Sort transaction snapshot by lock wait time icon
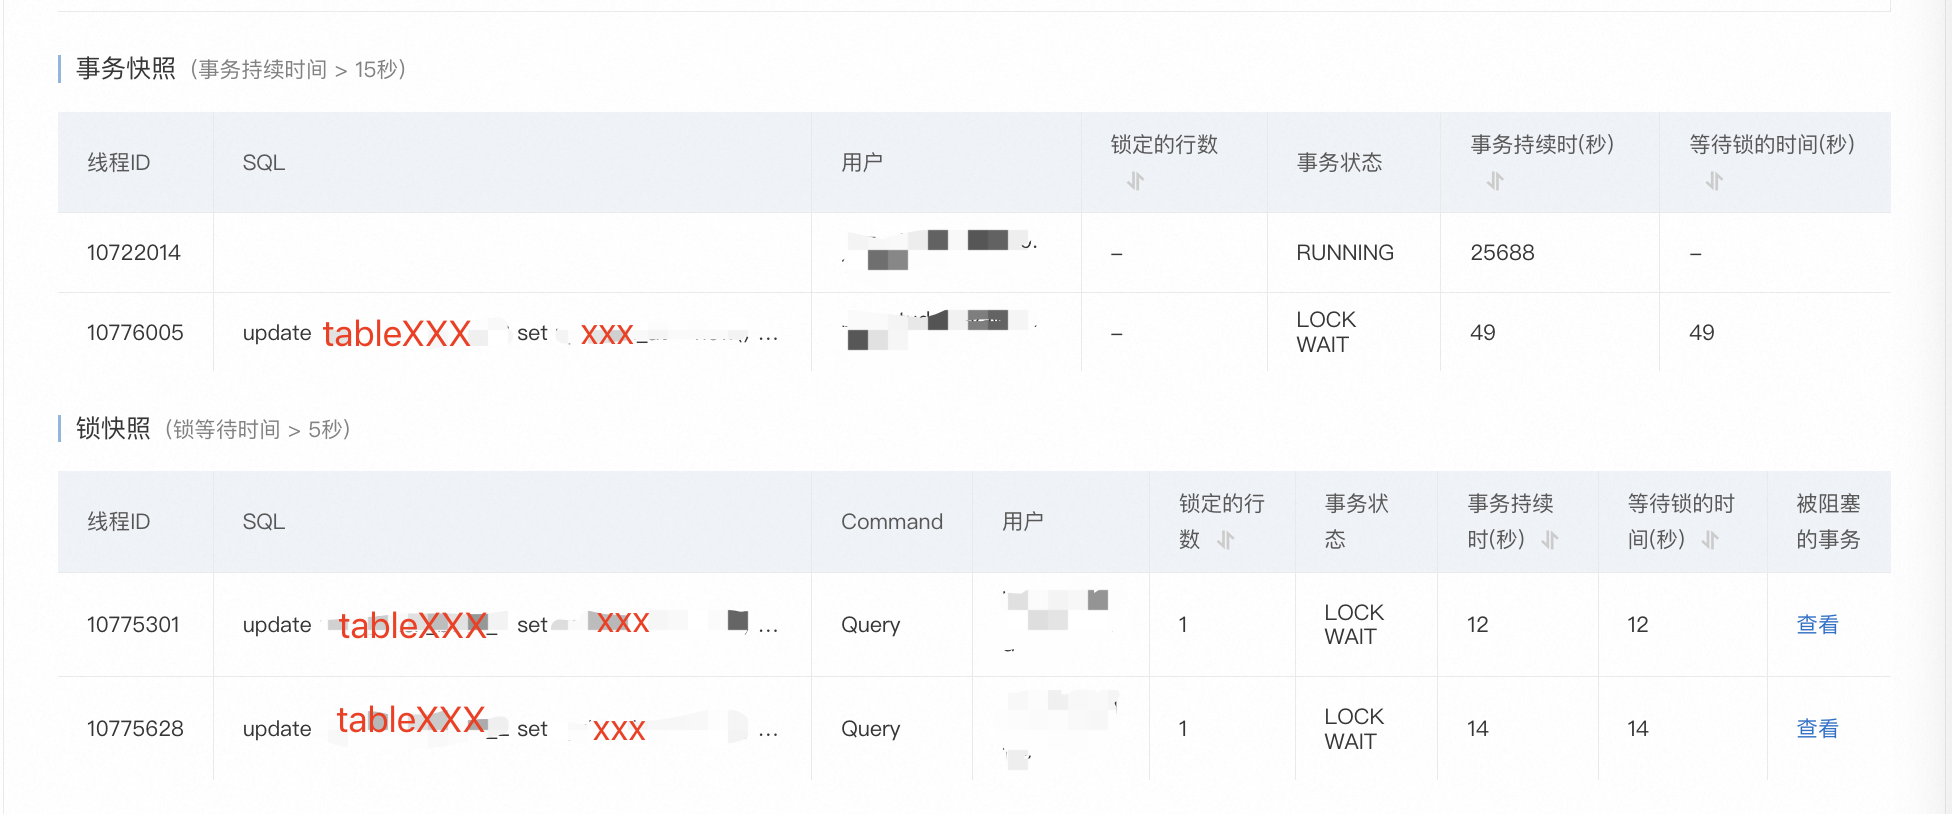The image size is (1952, 814). pos(1714,181)
